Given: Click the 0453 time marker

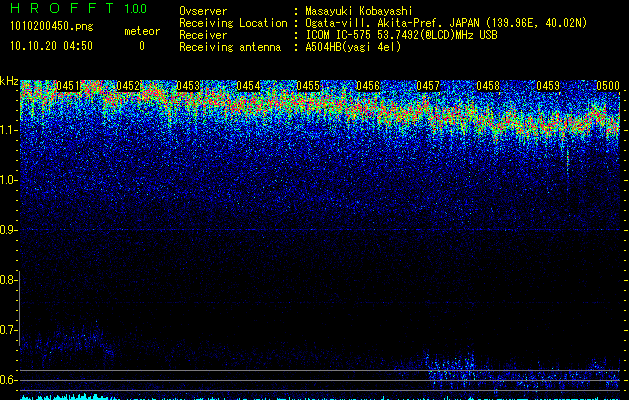Looking at the screenshot, I should click(188, 86).
